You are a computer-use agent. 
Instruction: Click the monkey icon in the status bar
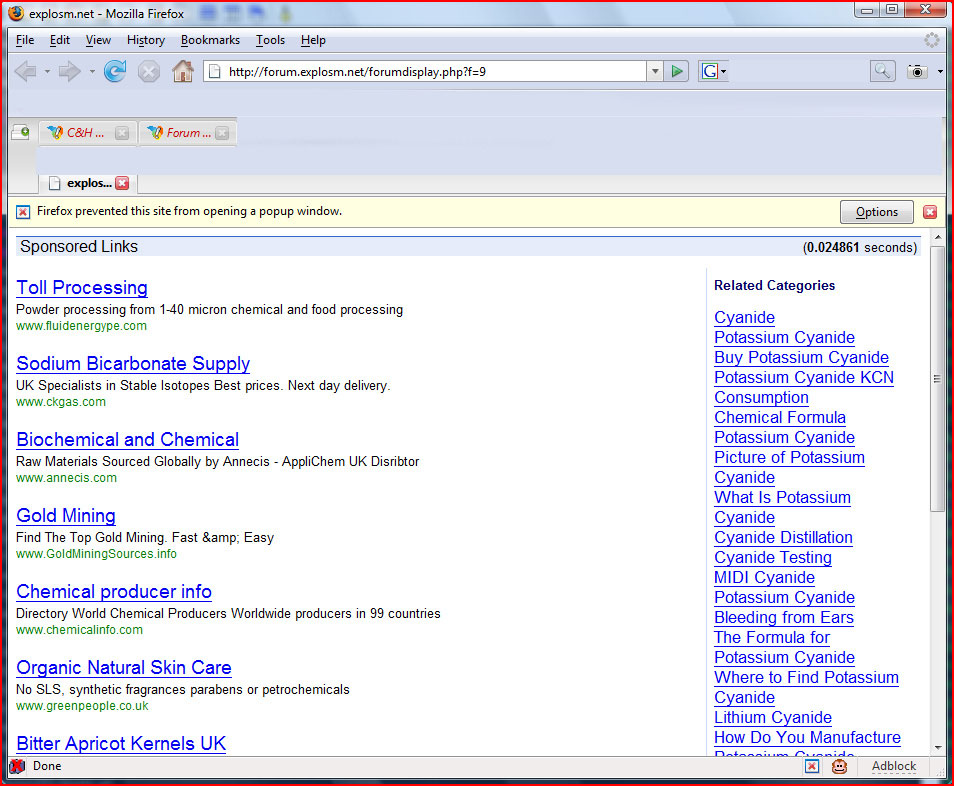pos(840,766)
